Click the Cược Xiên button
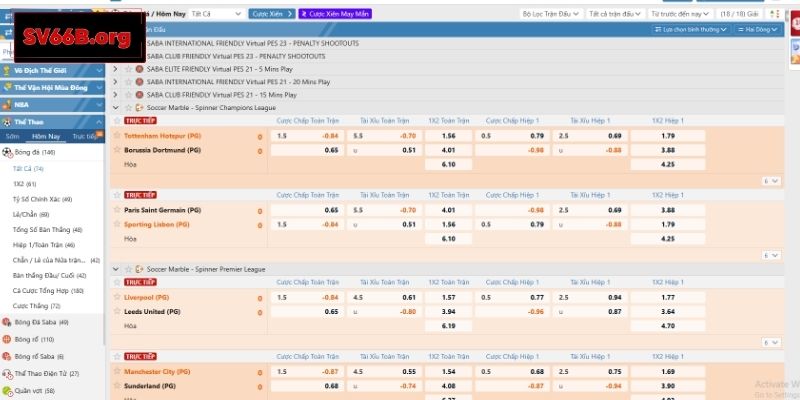This screenshot has width=800, height=400. 273,15
